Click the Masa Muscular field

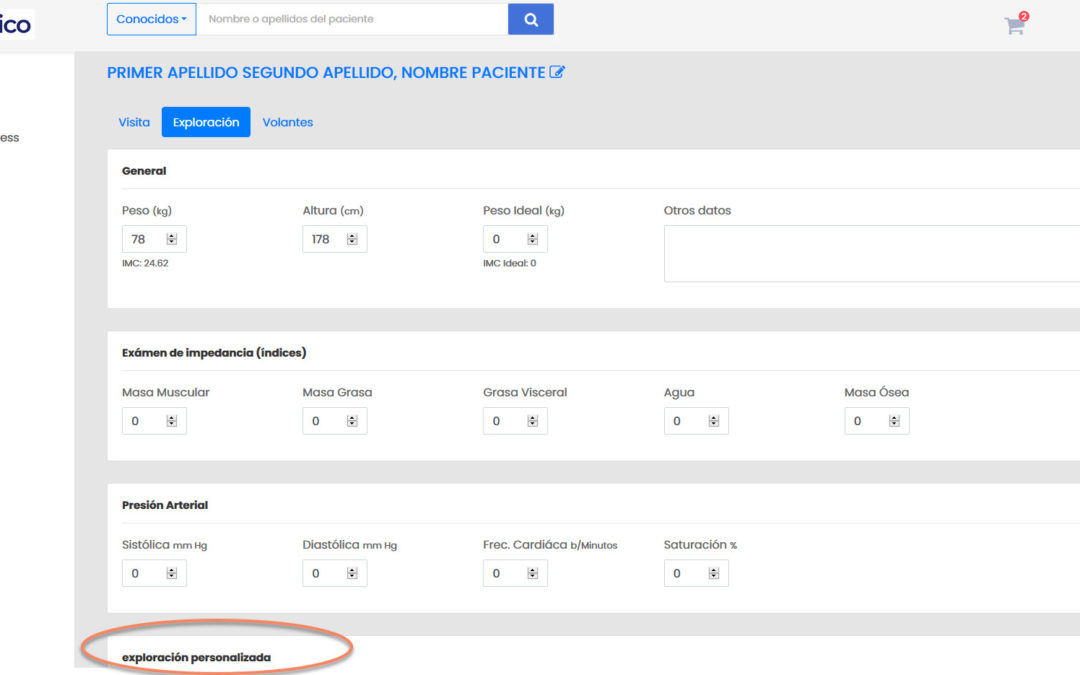tap(154, 421)
